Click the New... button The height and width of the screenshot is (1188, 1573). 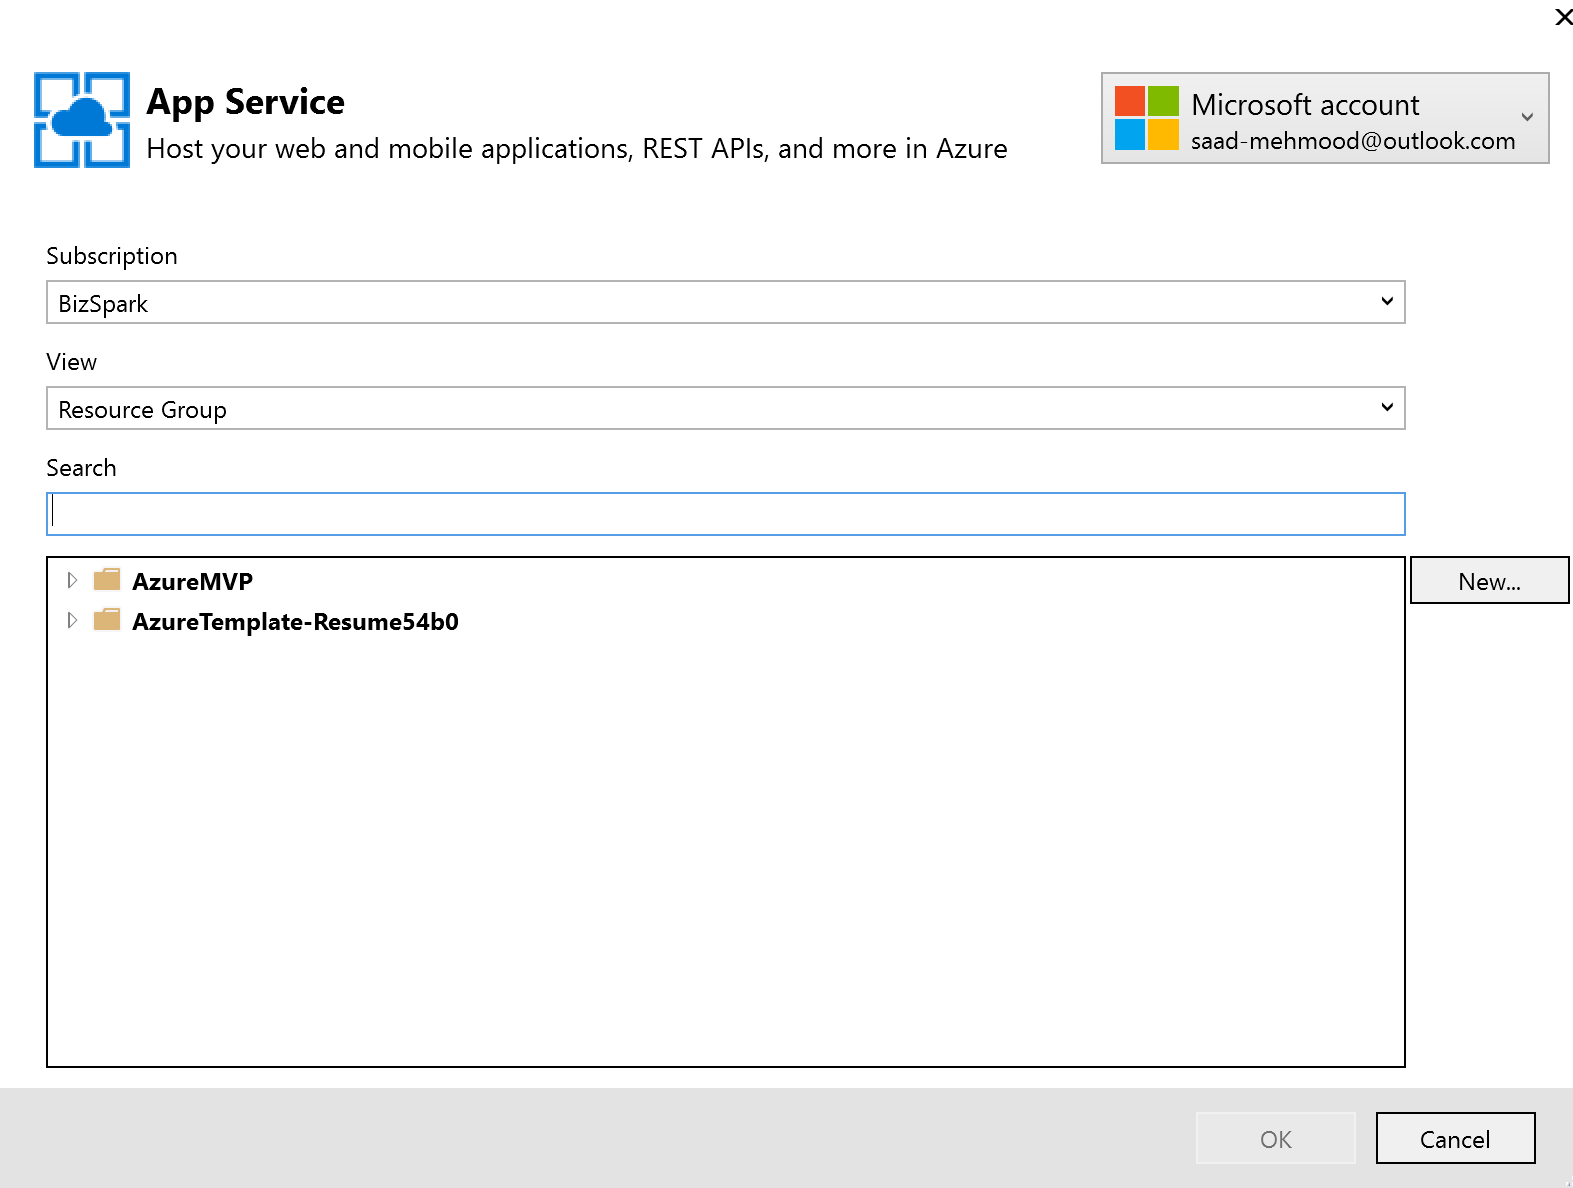coord(1489,580)
